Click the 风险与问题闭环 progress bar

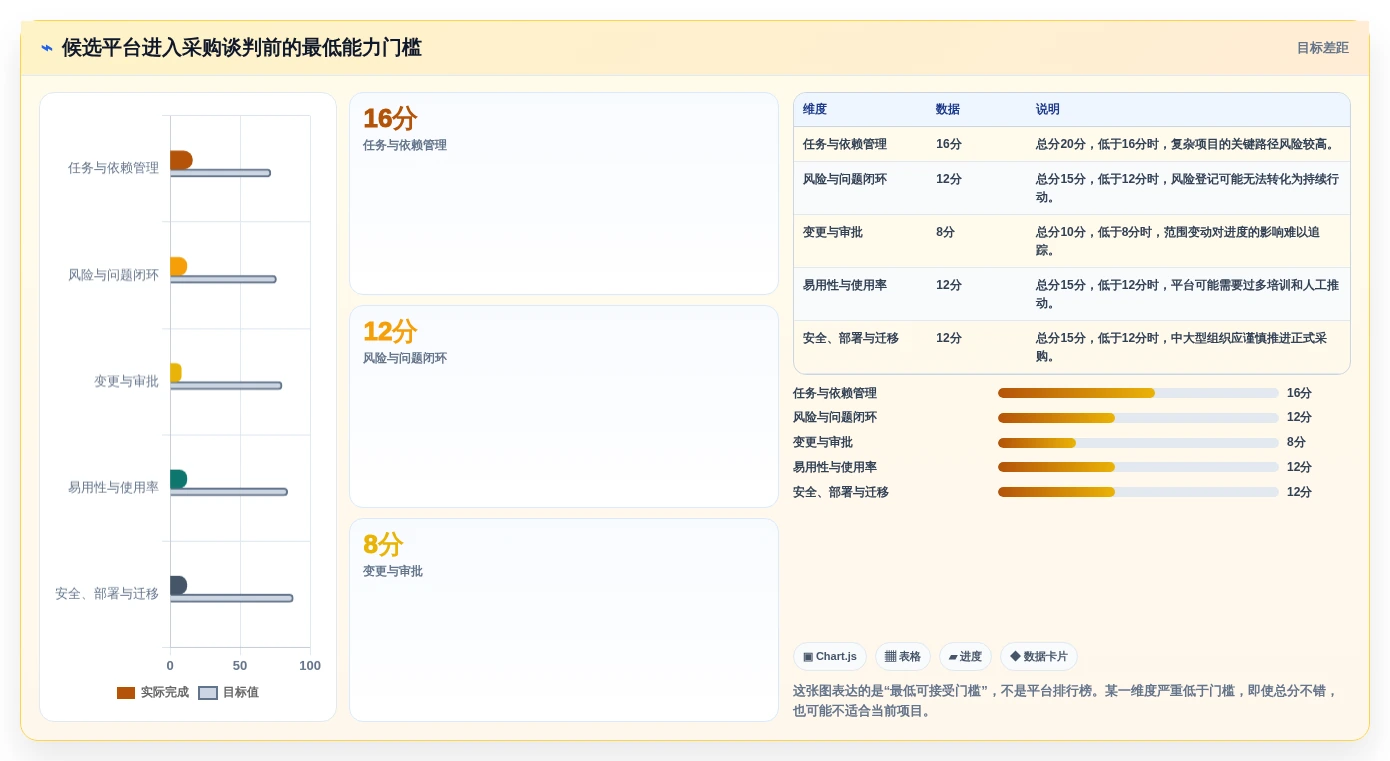[x=1138, y=418]
